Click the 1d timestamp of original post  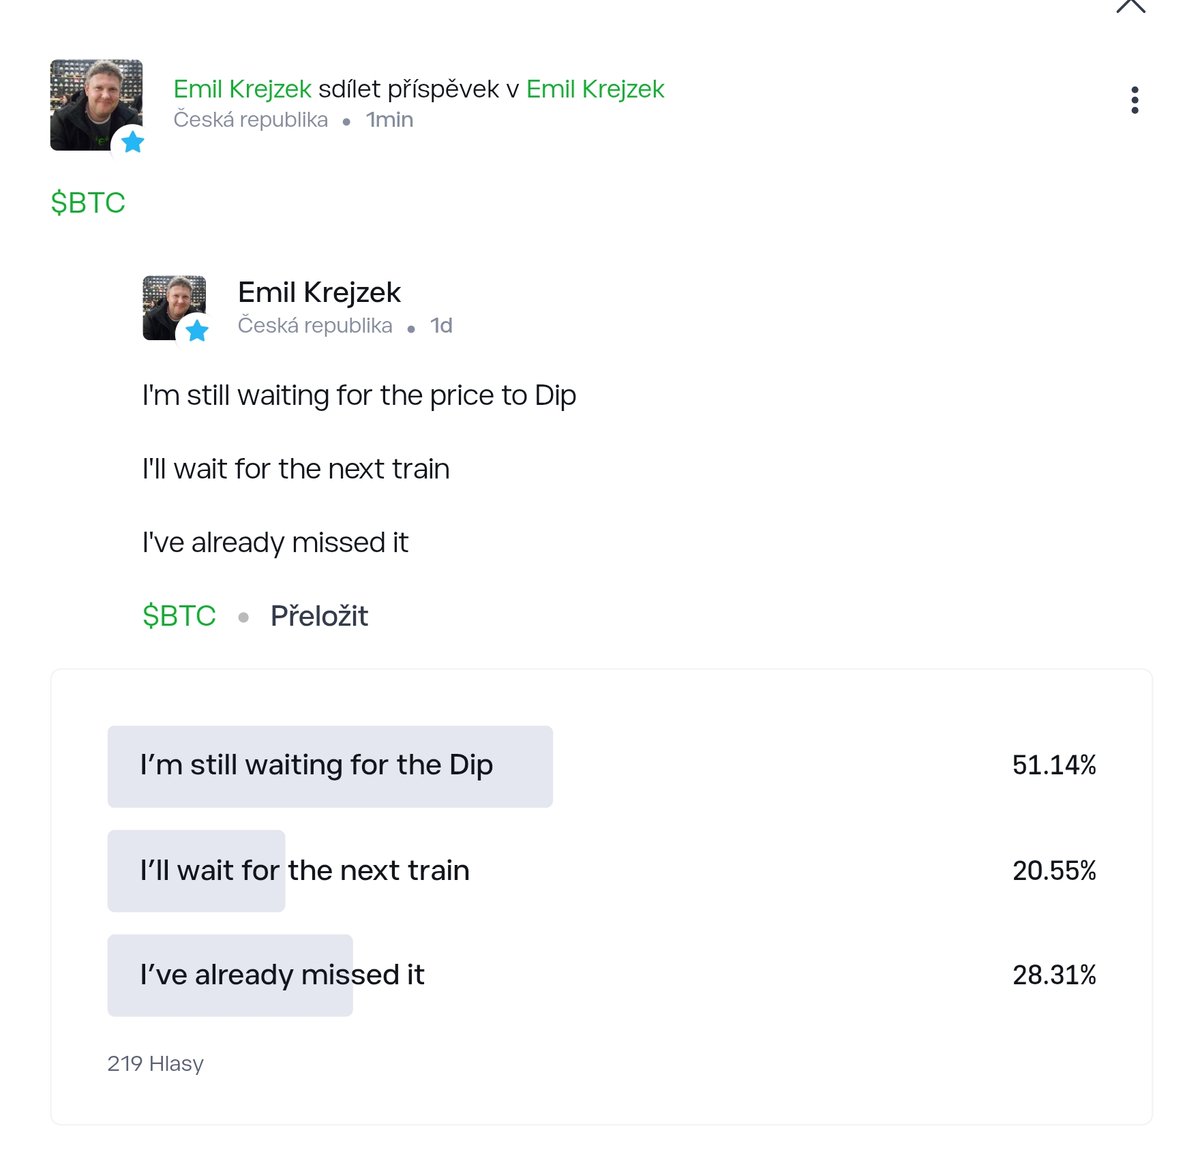(x=441, y=326)
